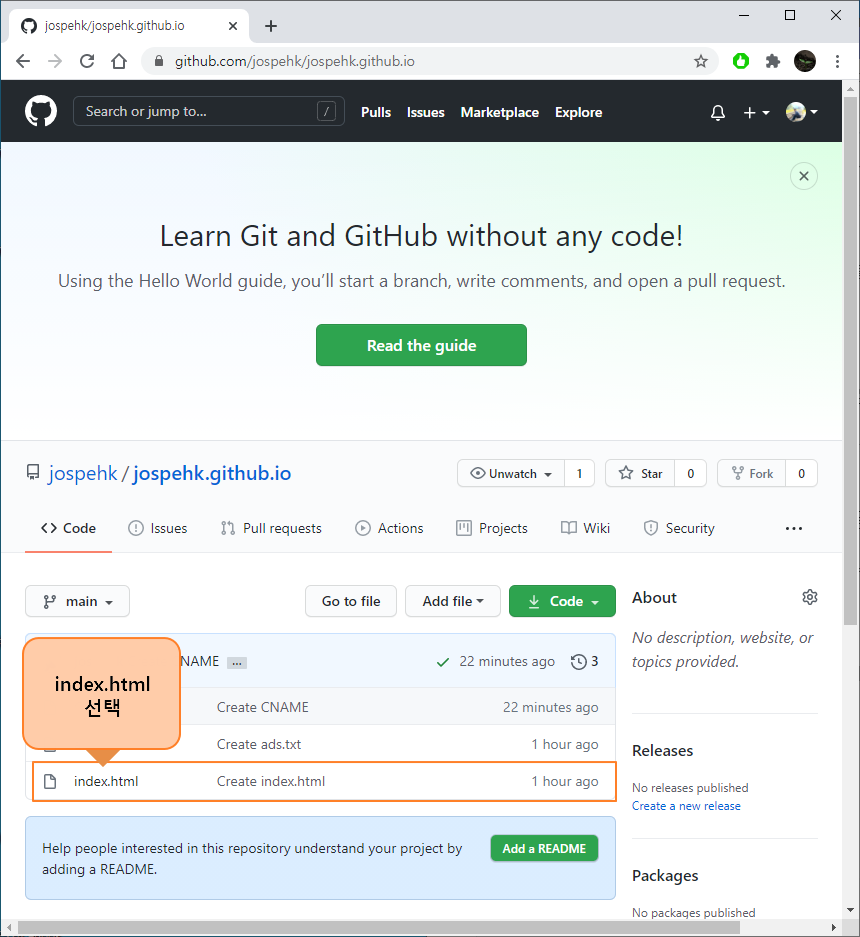Open the Unwatch notifications dropdown
The width and height of the screenshot is (860, 937).
[x=511, y=473]
